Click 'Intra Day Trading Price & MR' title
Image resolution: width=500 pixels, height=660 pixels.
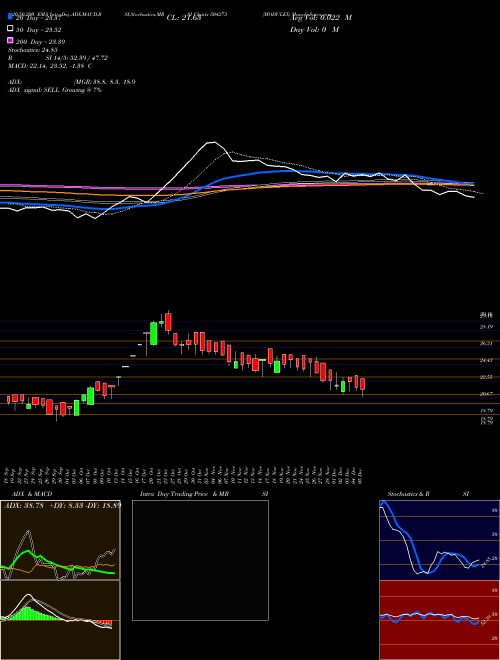pos(184,494)
